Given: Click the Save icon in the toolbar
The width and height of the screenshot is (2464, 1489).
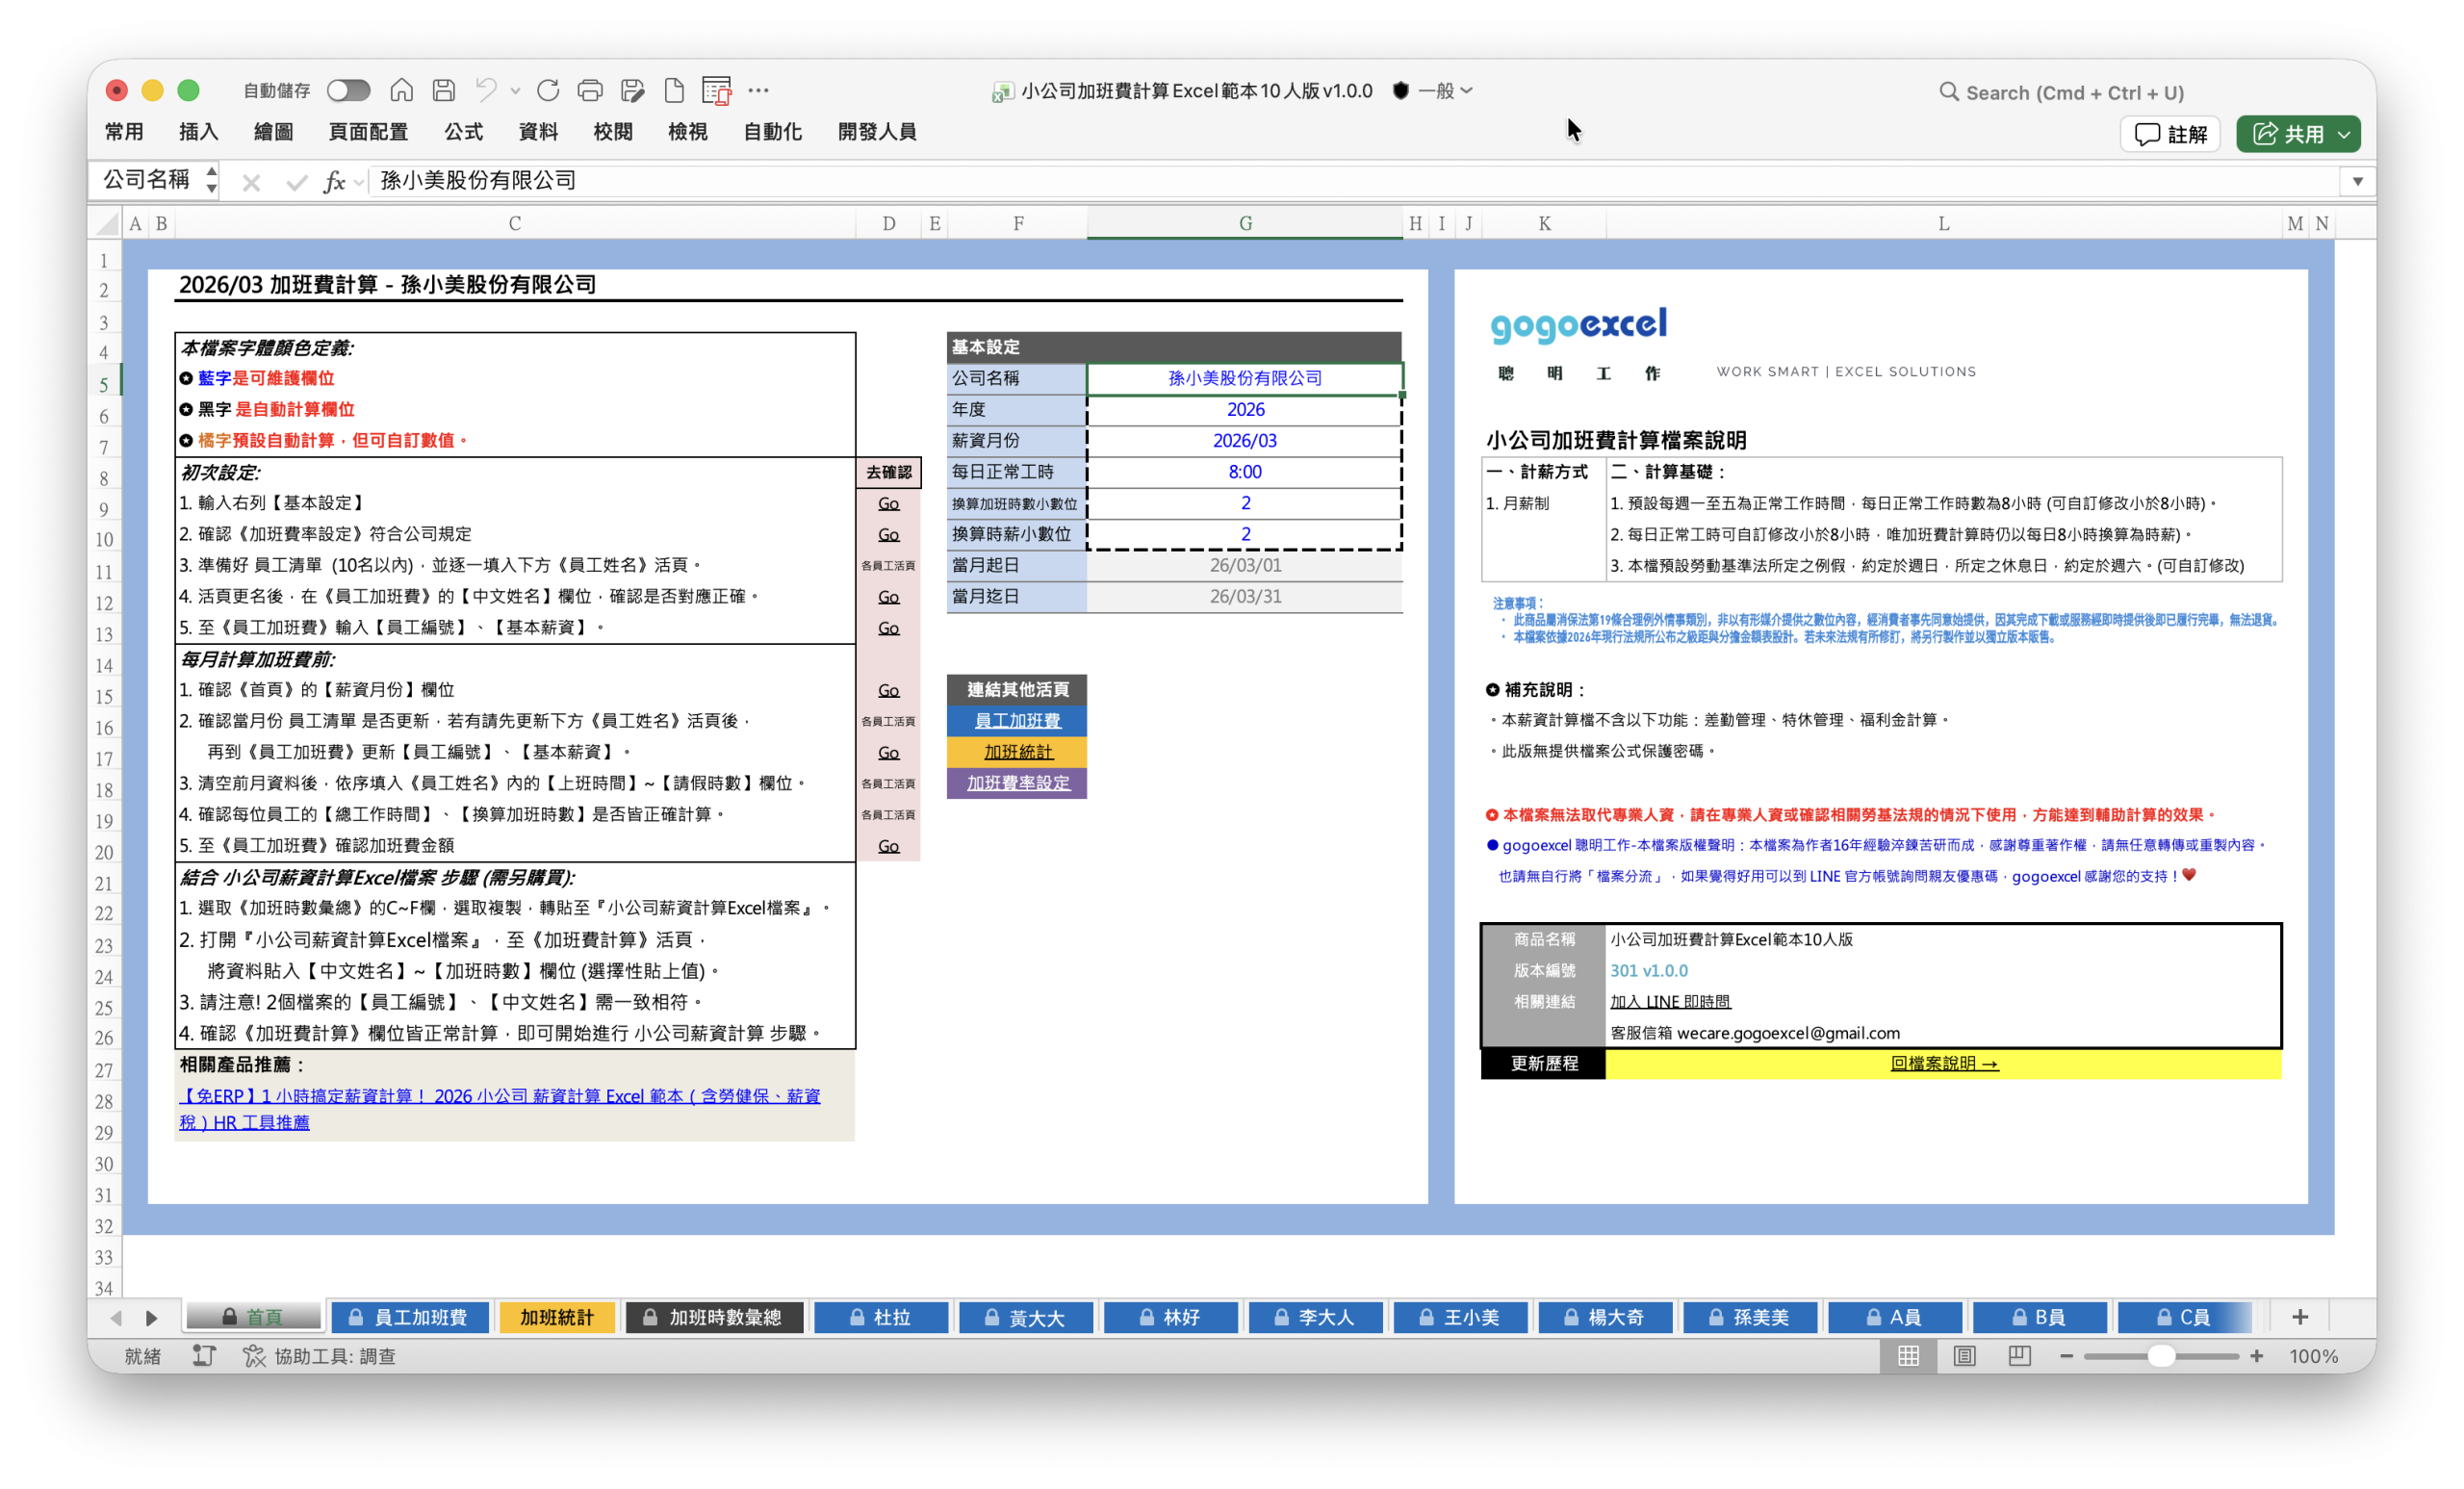Looking at the screenshot, I should coord(444,91).
